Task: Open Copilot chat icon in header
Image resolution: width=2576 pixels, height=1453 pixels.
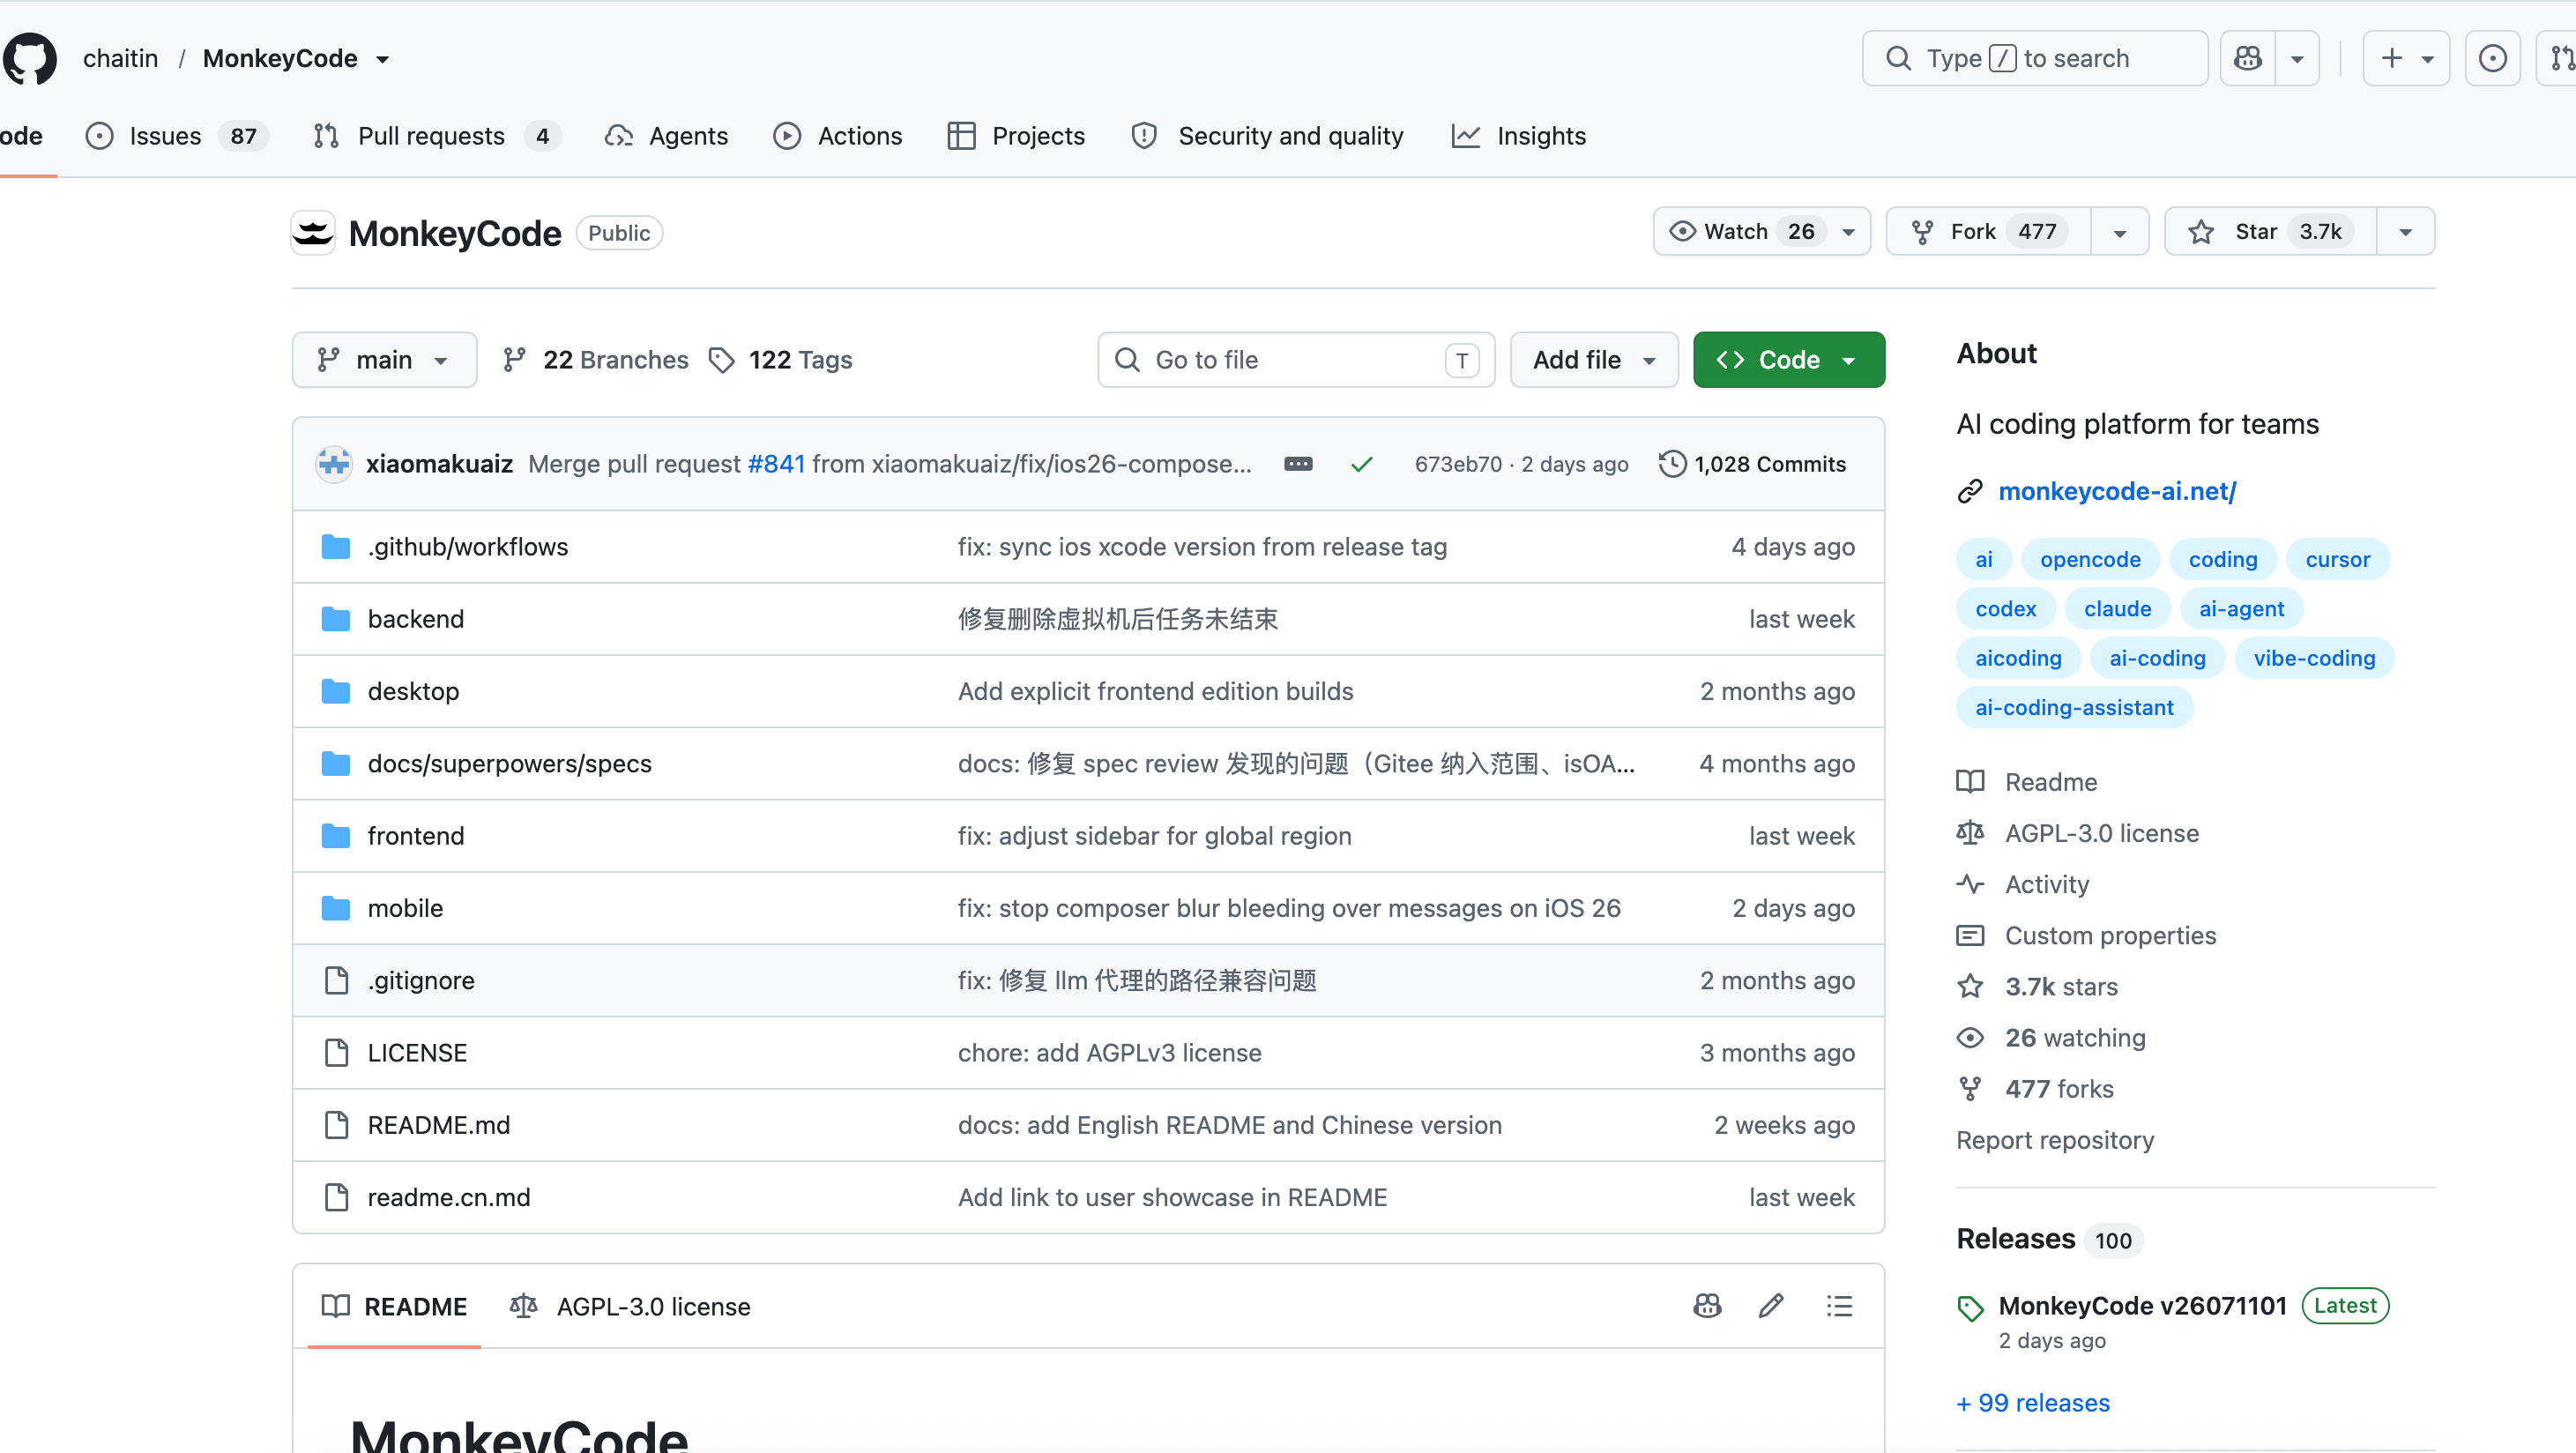Action: [x=2248, y=58]
